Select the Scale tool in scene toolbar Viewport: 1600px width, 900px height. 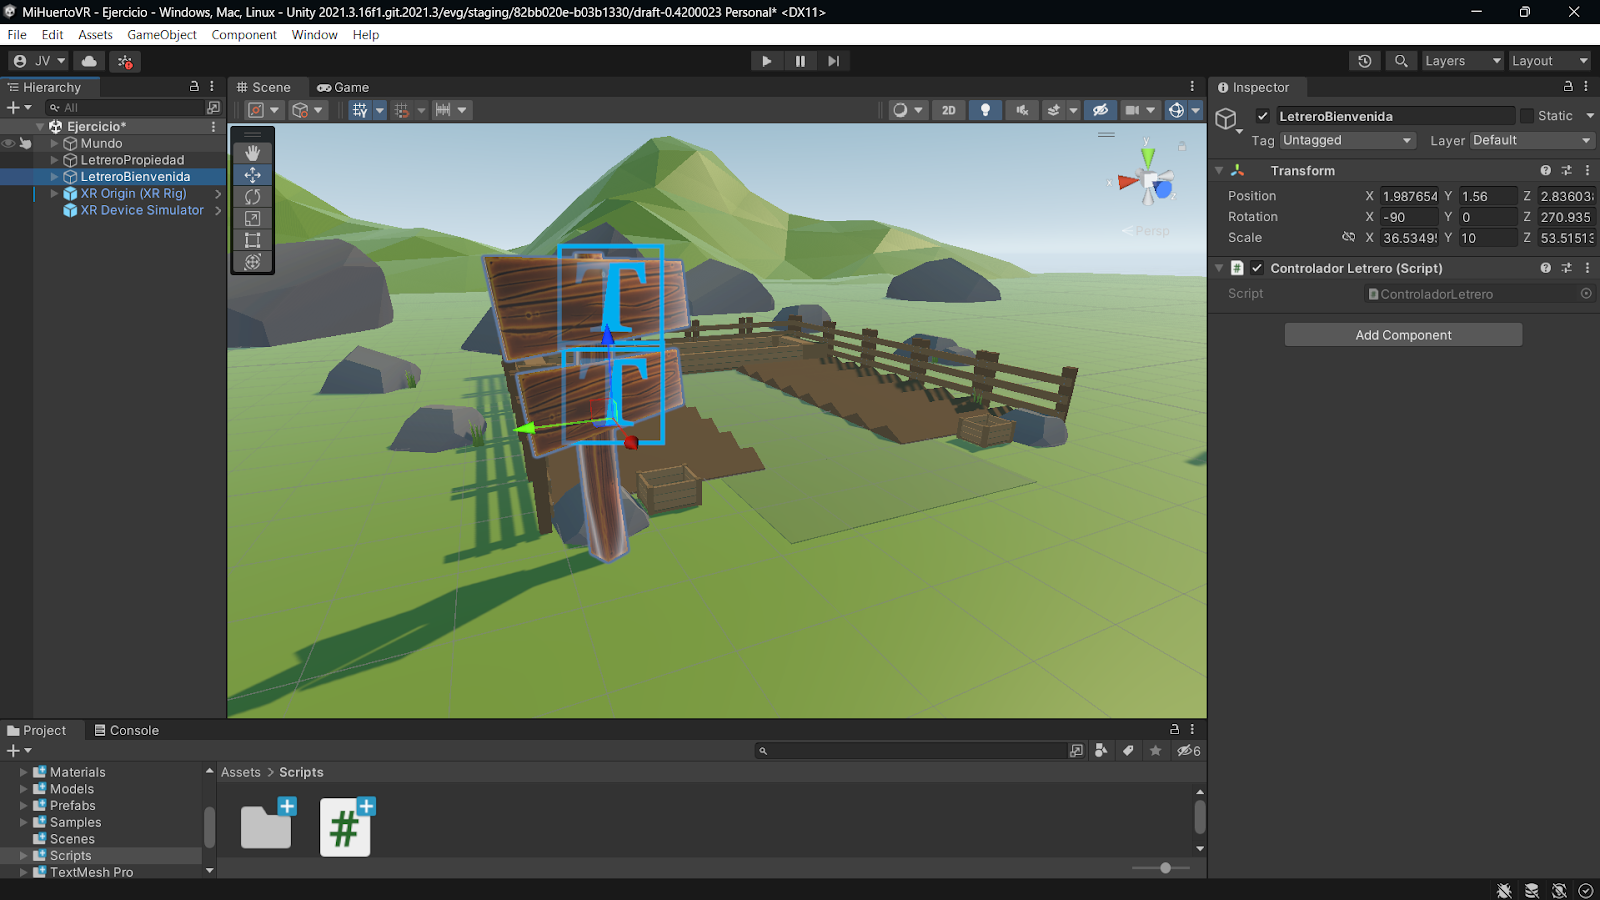[x=252, y=219]
